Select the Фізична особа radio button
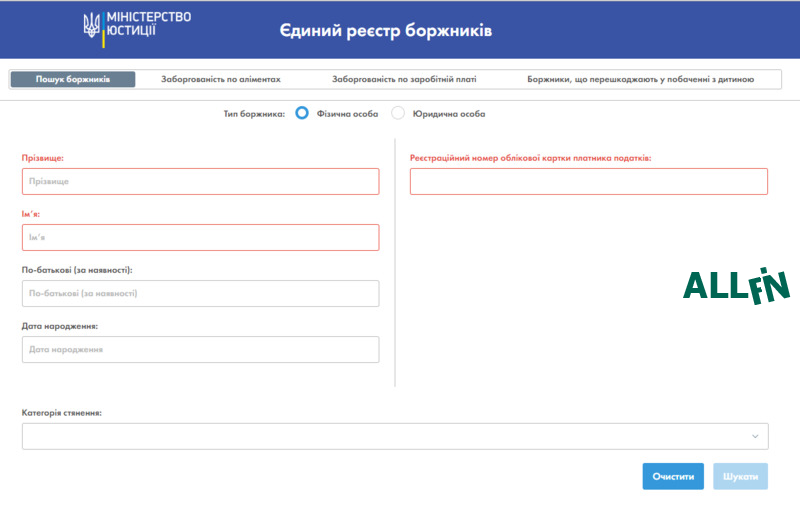The width and height of the screenshot is (800, 505). coord(302,113)
